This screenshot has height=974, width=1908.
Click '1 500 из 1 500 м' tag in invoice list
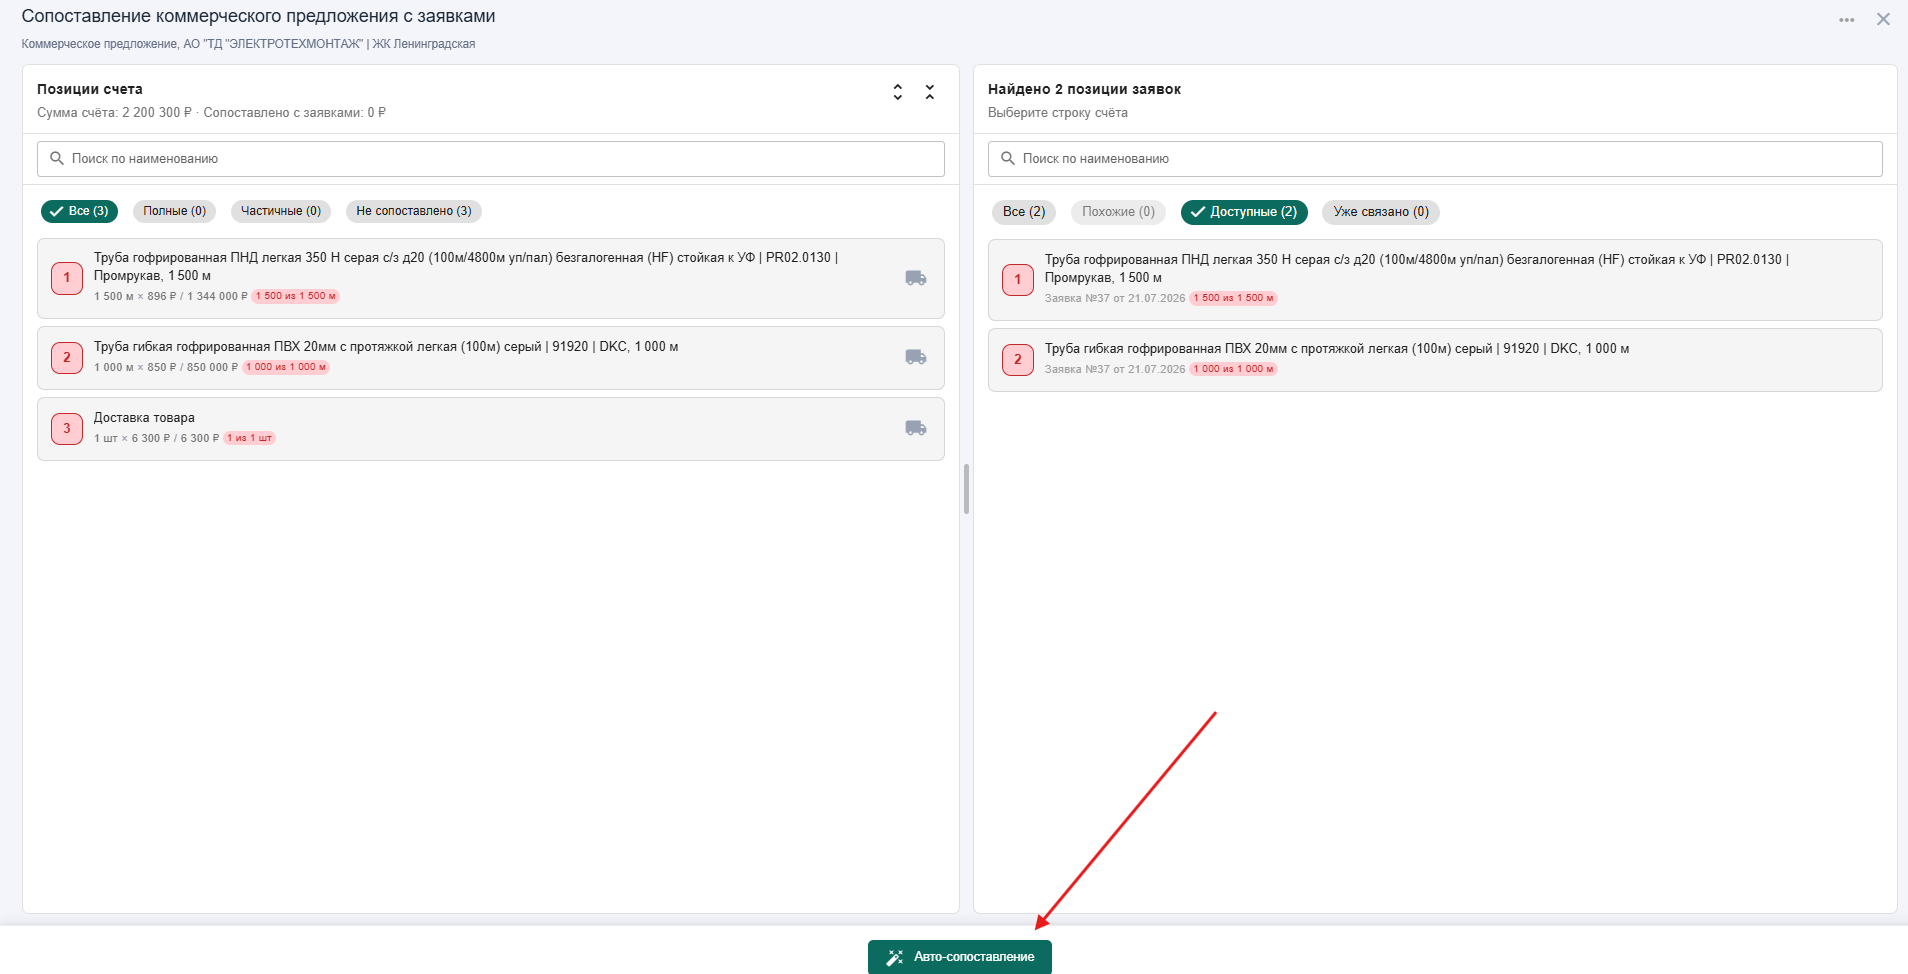295,296
